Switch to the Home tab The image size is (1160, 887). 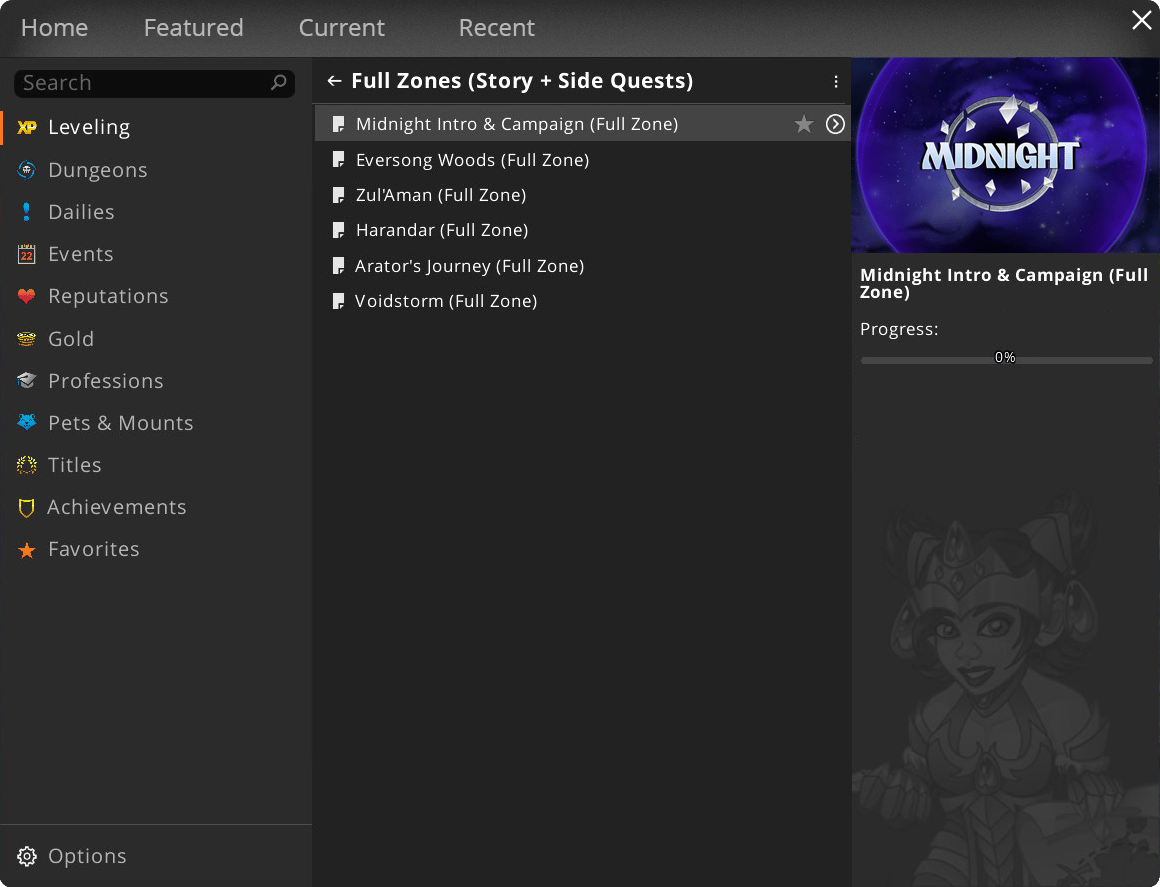click(x=55, y=27)
